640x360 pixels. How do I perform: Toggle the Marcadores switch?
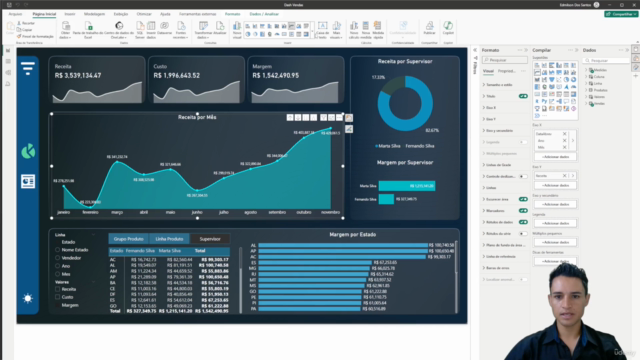pyautogui.click(x=523, y=211)
